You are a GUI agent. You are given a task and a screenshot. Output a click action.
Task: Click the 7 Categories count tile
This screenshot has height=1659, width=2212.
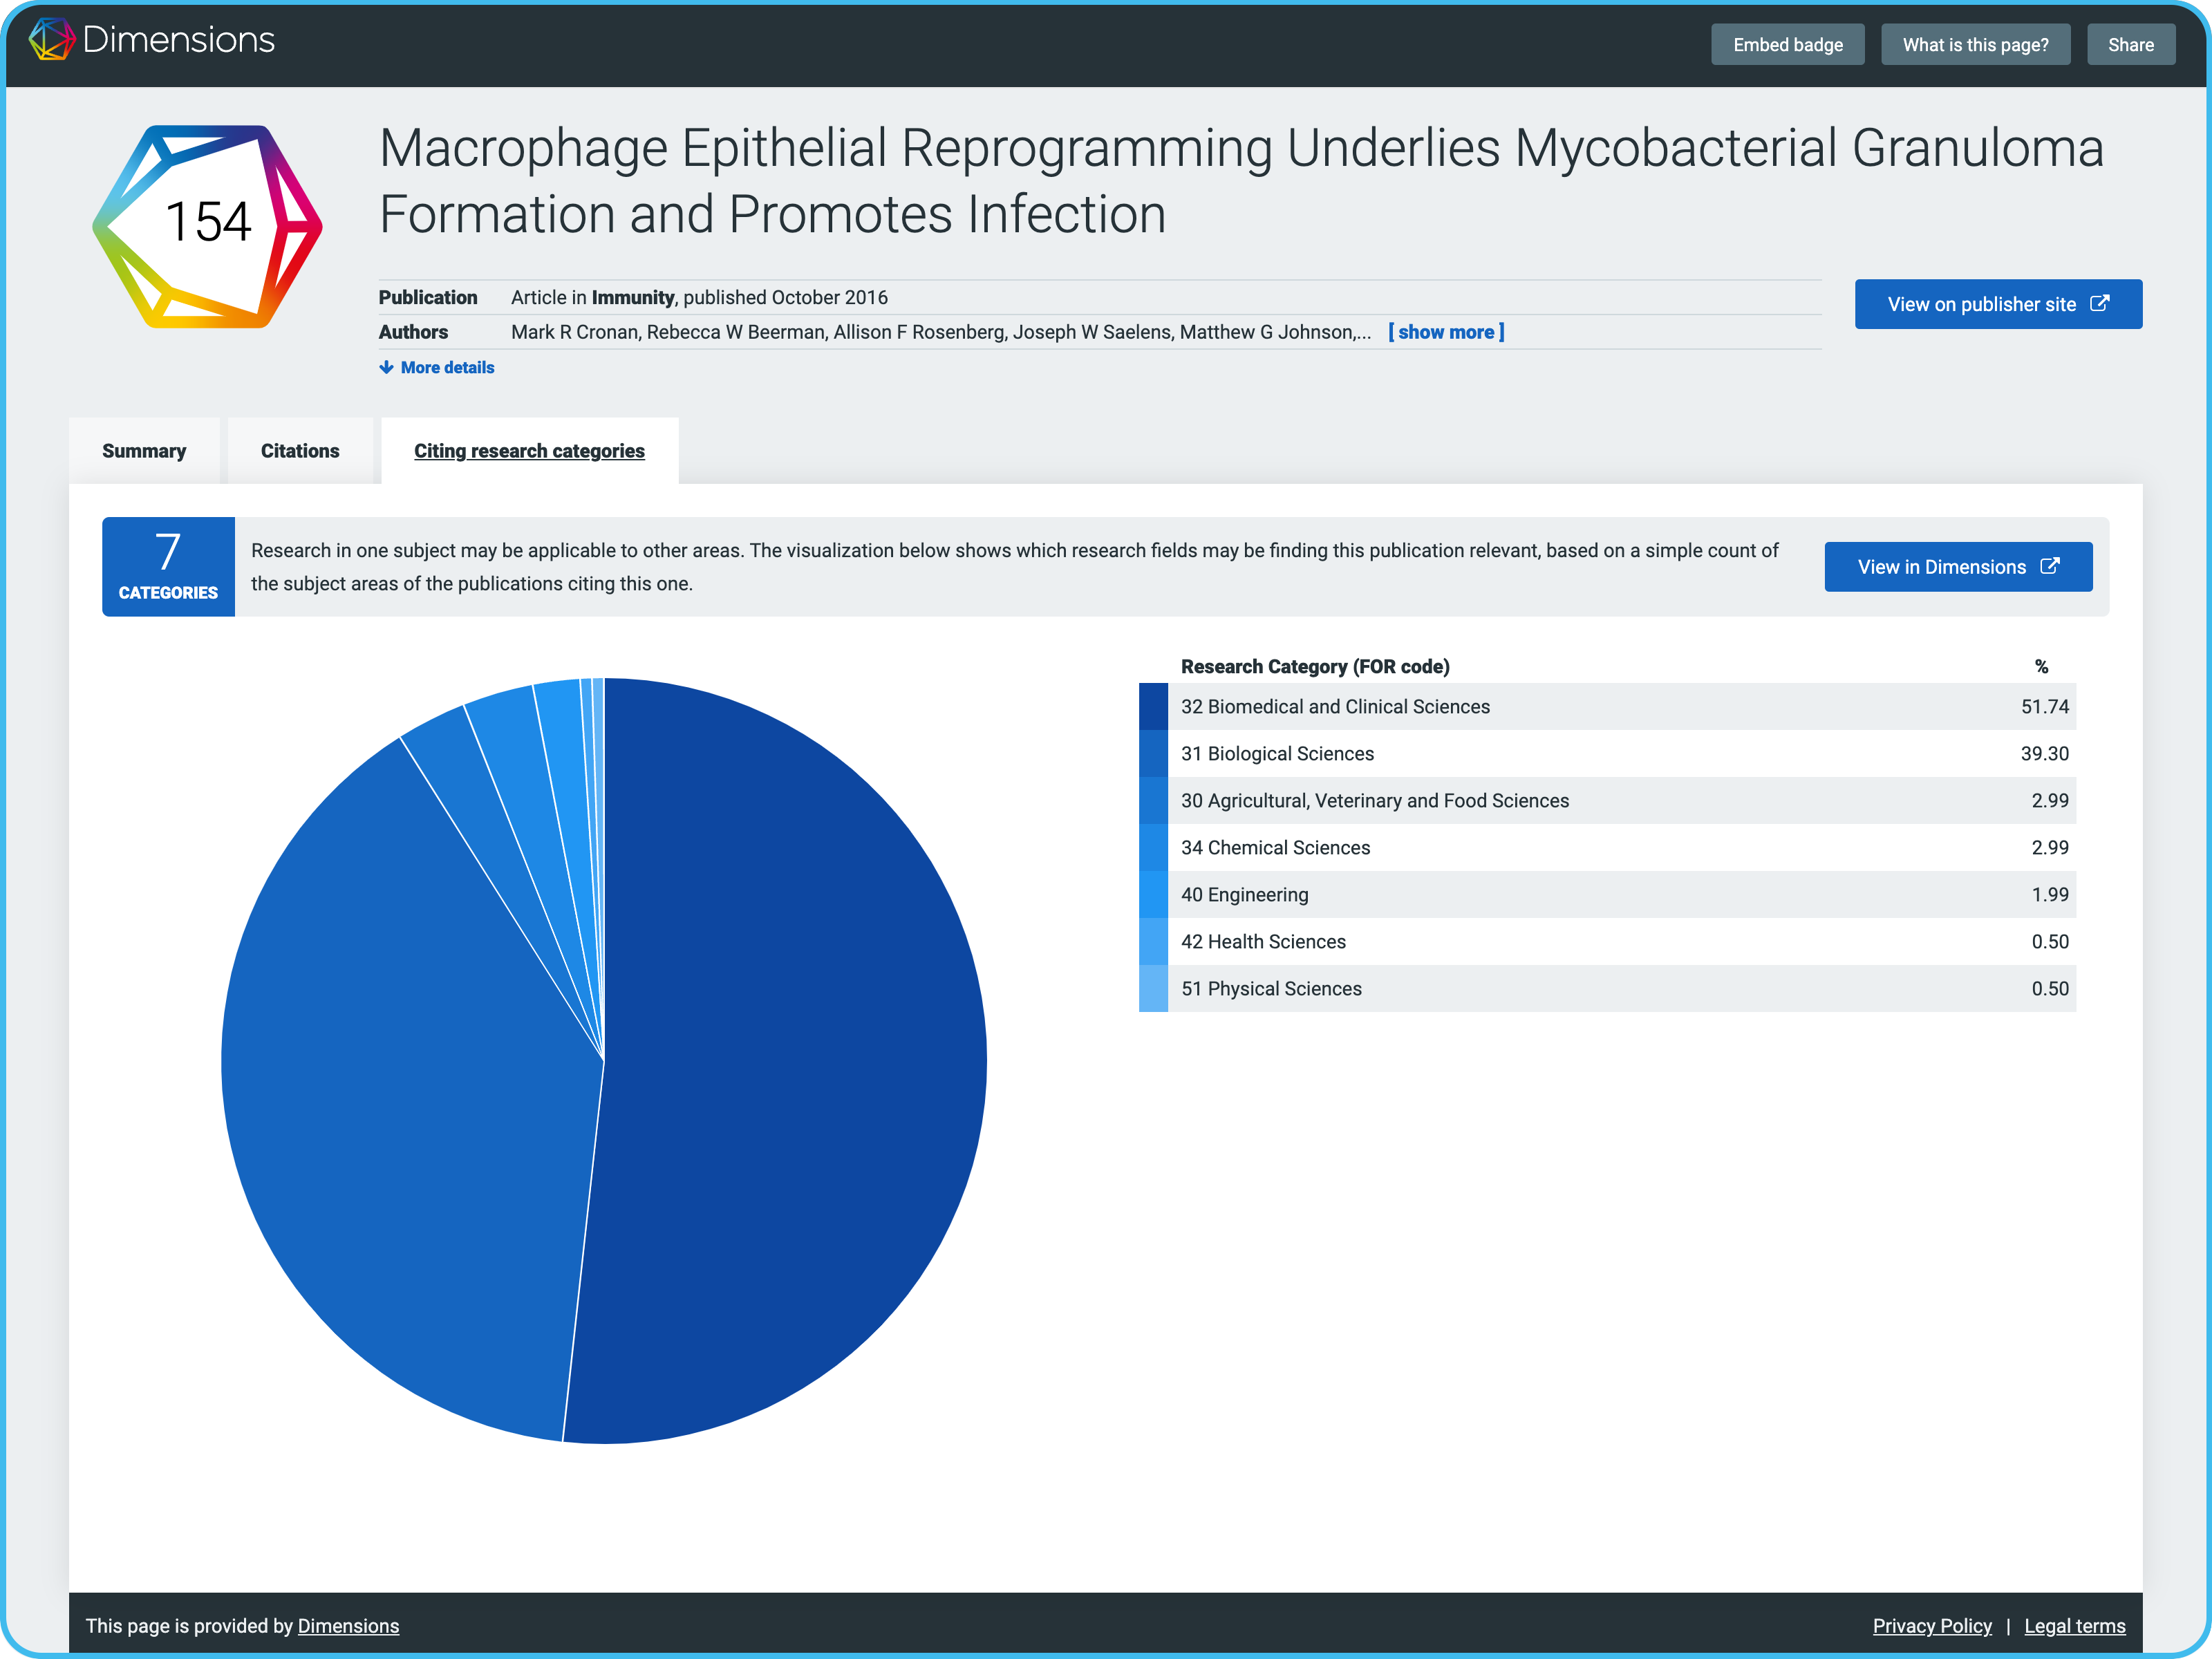pos(168,567)
